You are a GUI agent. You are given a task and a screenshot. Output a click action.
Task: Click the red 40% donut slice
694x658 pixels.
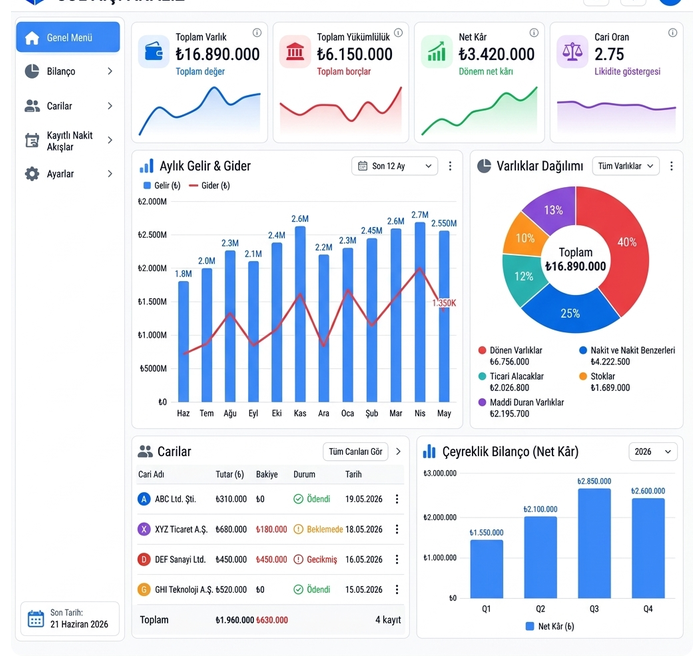627,242
